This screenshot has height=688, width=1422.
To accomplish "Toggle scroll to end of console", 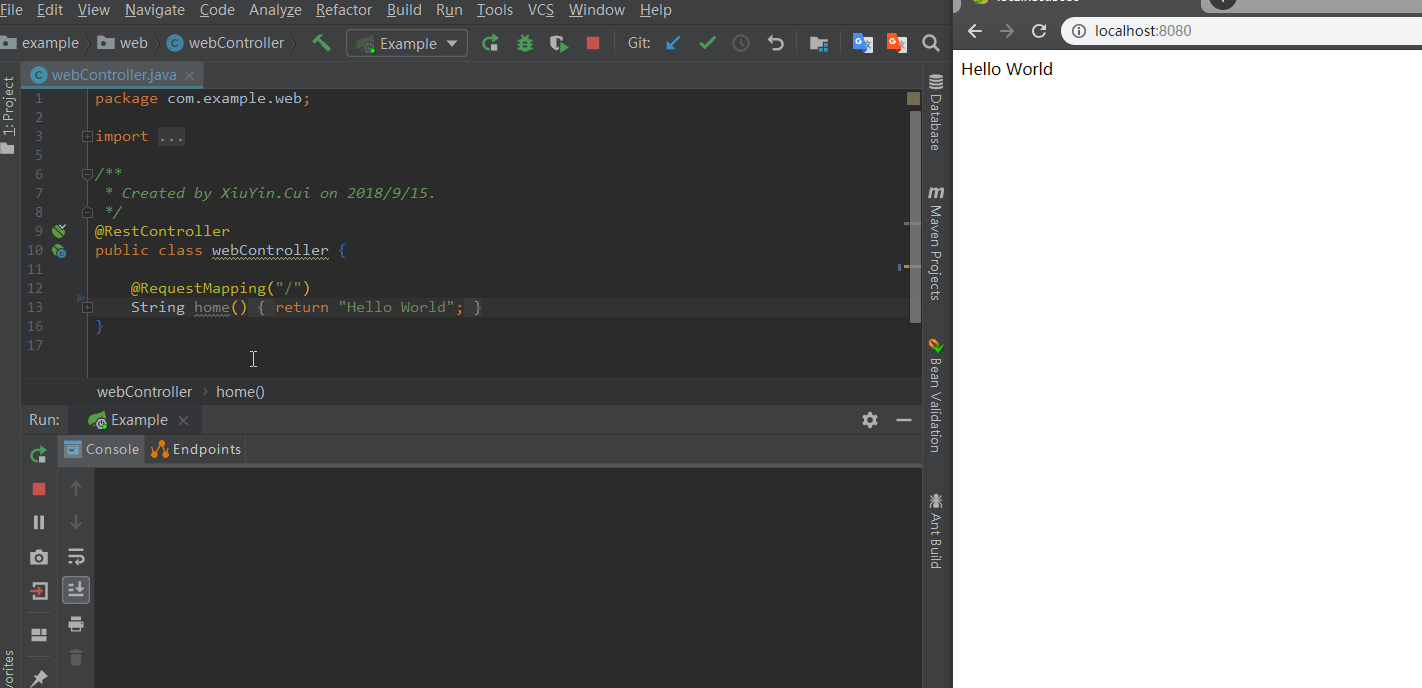I will pos(76,590).
